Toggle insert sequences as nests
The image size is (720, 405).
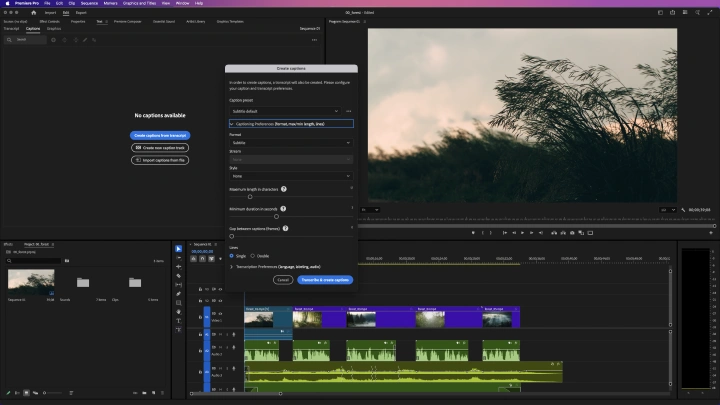pyautogui.click(x=194, y=259)
